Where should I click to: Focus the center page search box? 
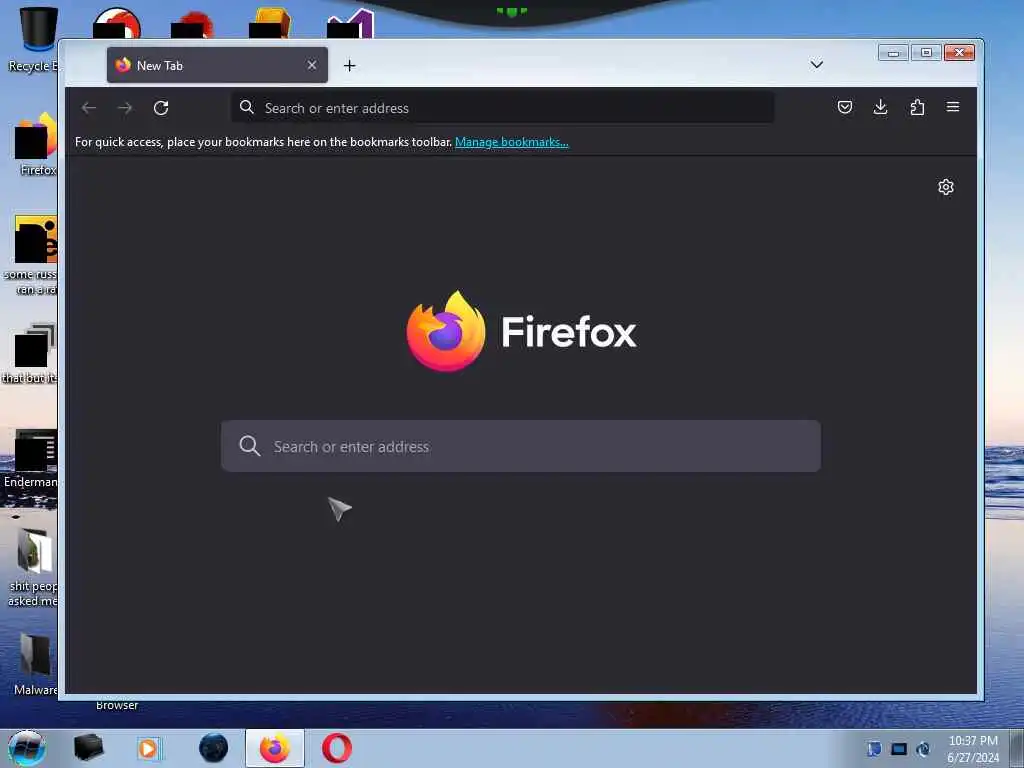click(x=520, y=446)
